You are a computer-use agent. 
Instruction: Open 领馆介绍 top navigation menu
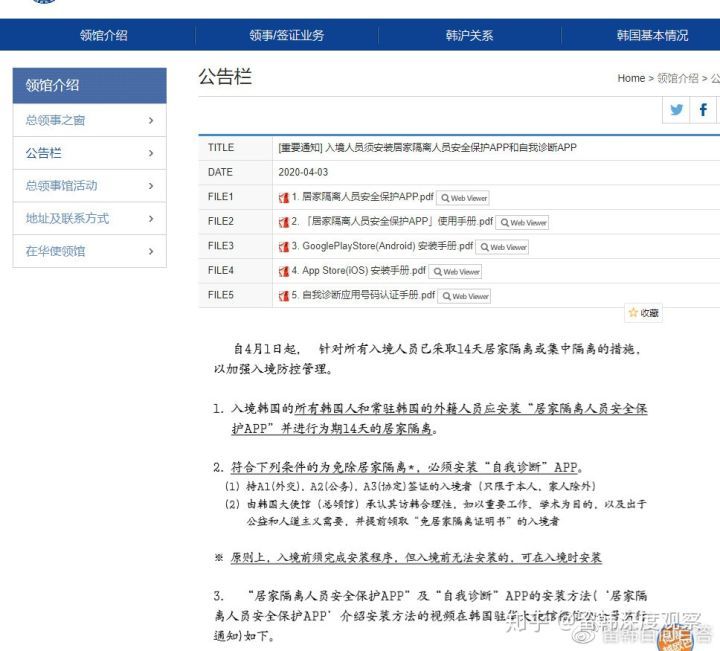click(103, 35)
